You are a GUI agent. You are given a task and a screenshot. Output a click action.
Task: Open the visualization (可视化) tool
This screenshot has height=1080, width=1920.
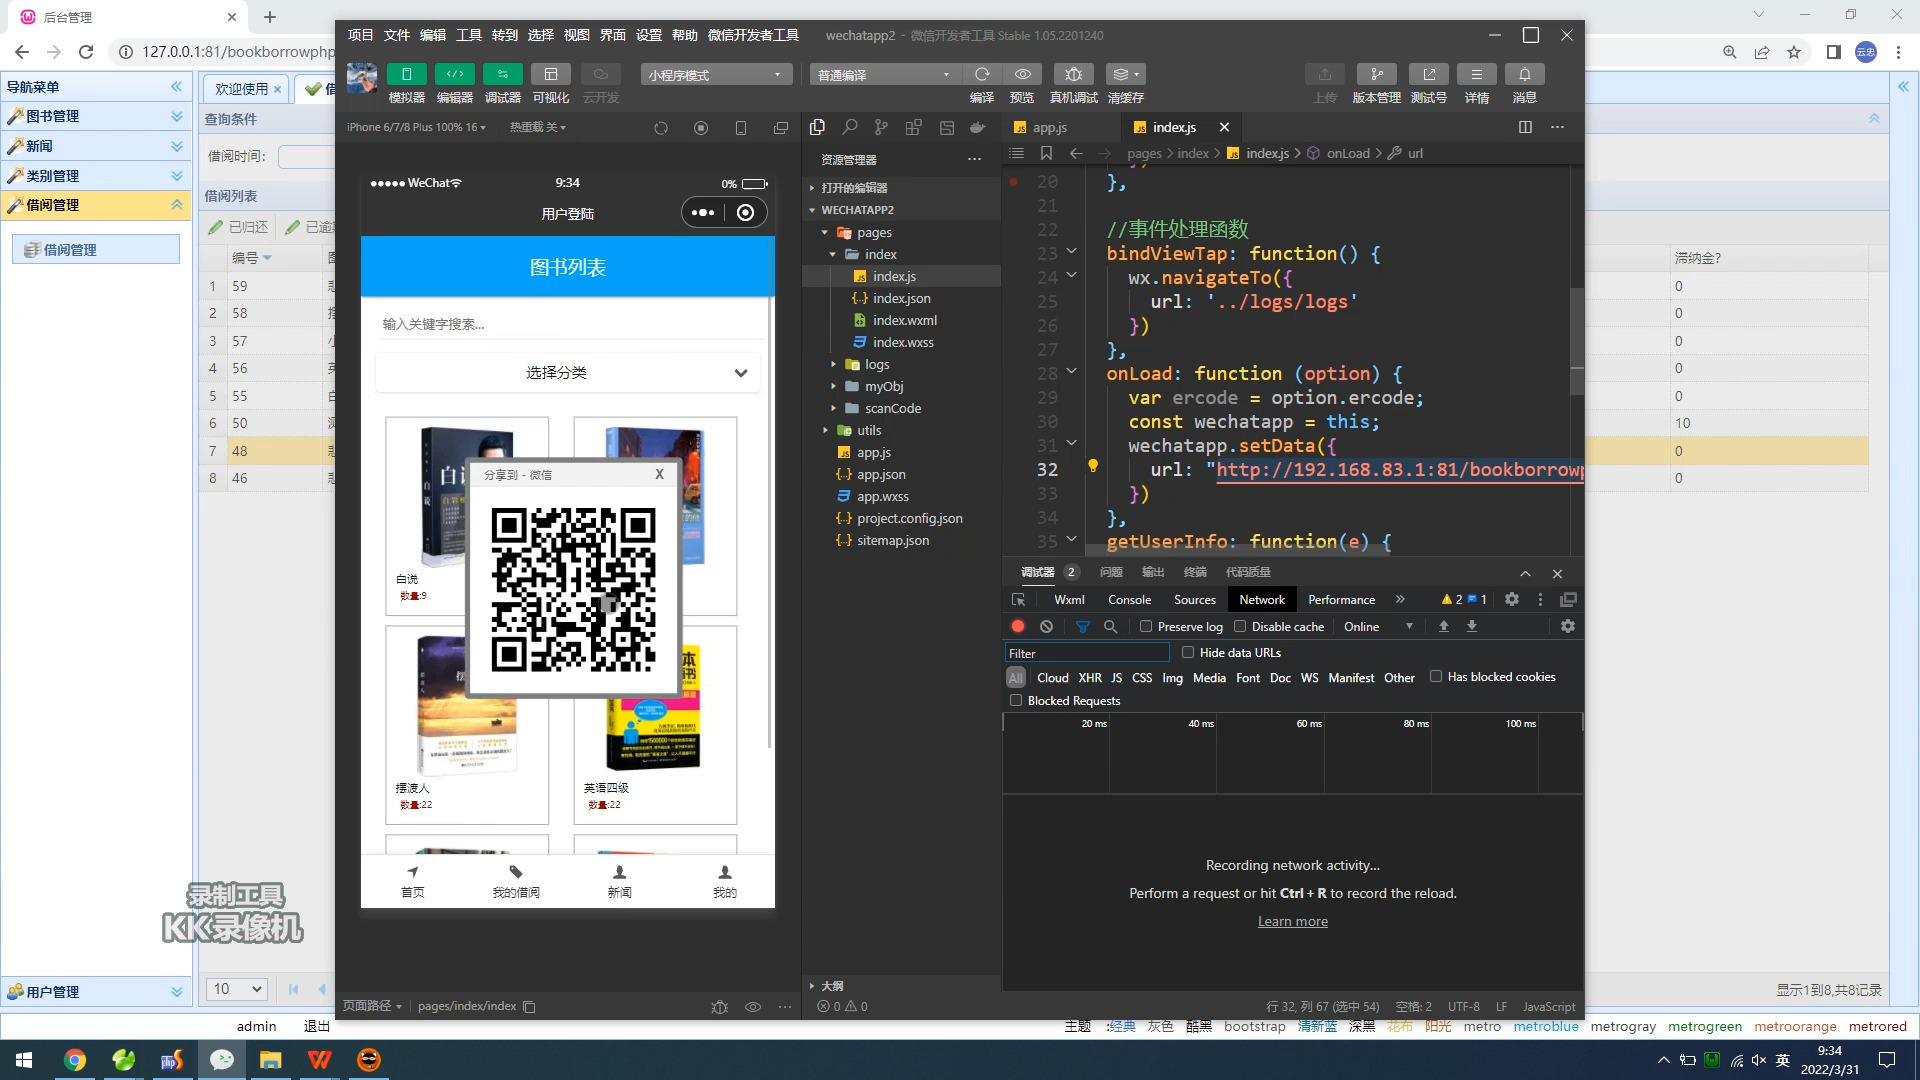[550, 74]
